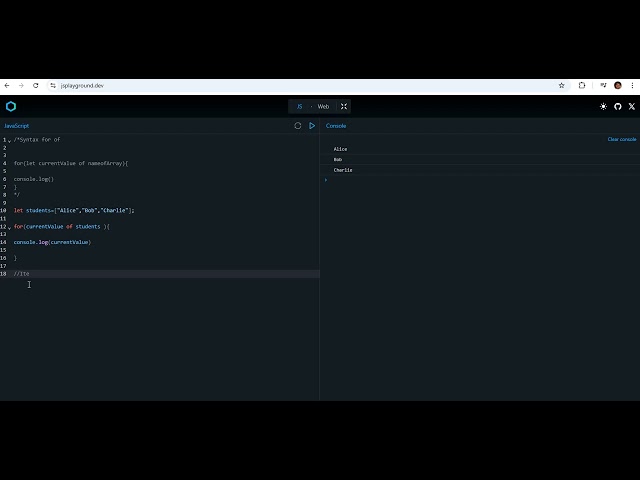Switch to the JS mode tab
Screen dimensions: 640x480
(x=300, y=107)
